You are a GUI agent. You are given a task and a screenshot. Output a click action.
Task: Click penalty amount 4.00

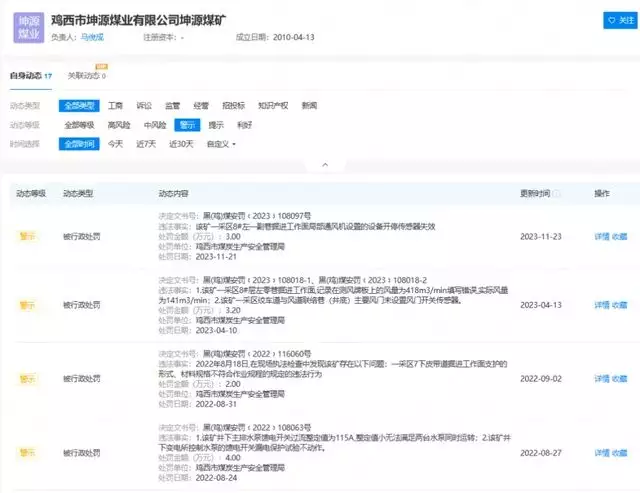[233, 458]
